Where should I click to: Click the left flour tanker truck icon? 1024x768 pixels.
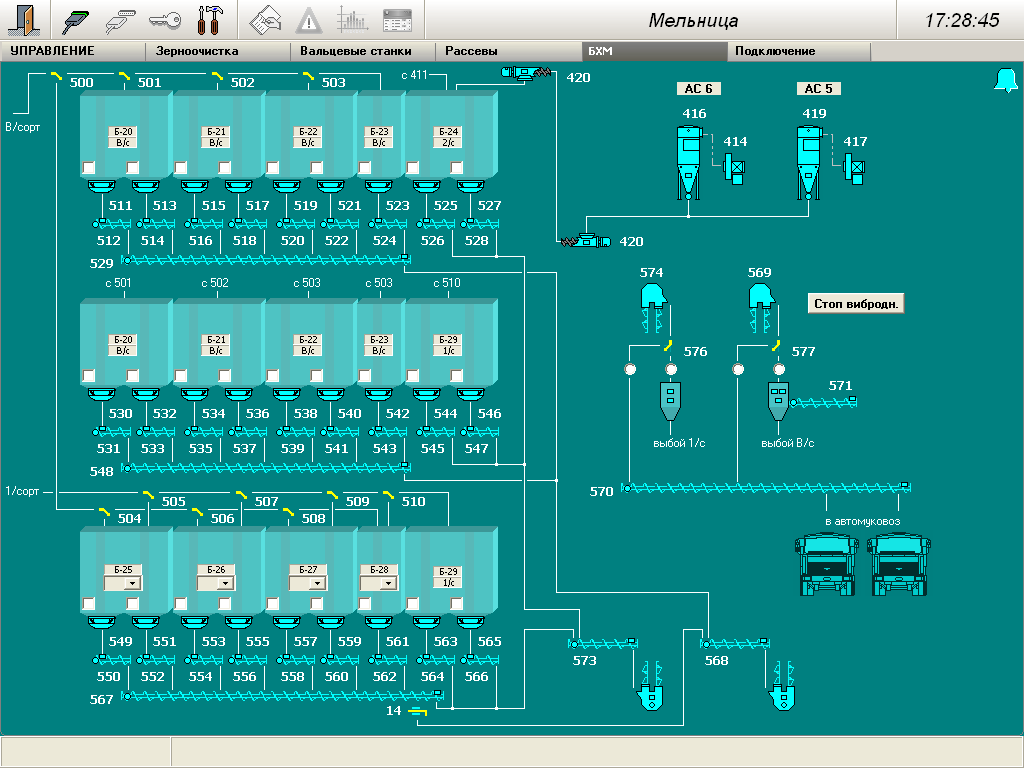826,566
